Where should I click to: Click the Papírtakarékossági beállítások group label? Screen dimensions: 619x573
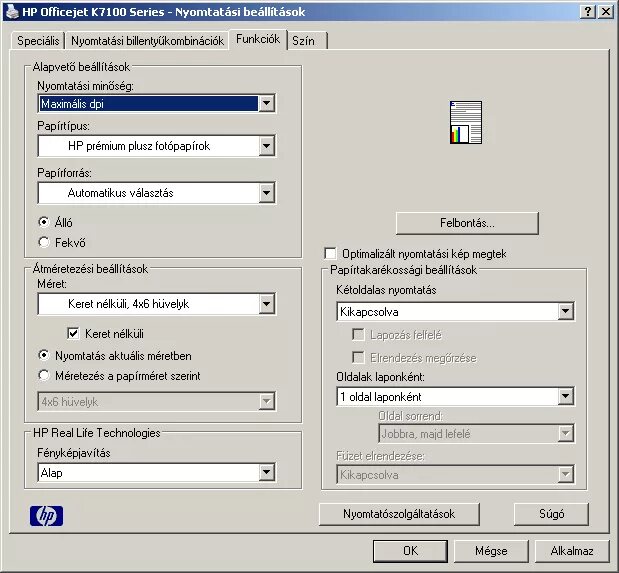tap(403, 270)
